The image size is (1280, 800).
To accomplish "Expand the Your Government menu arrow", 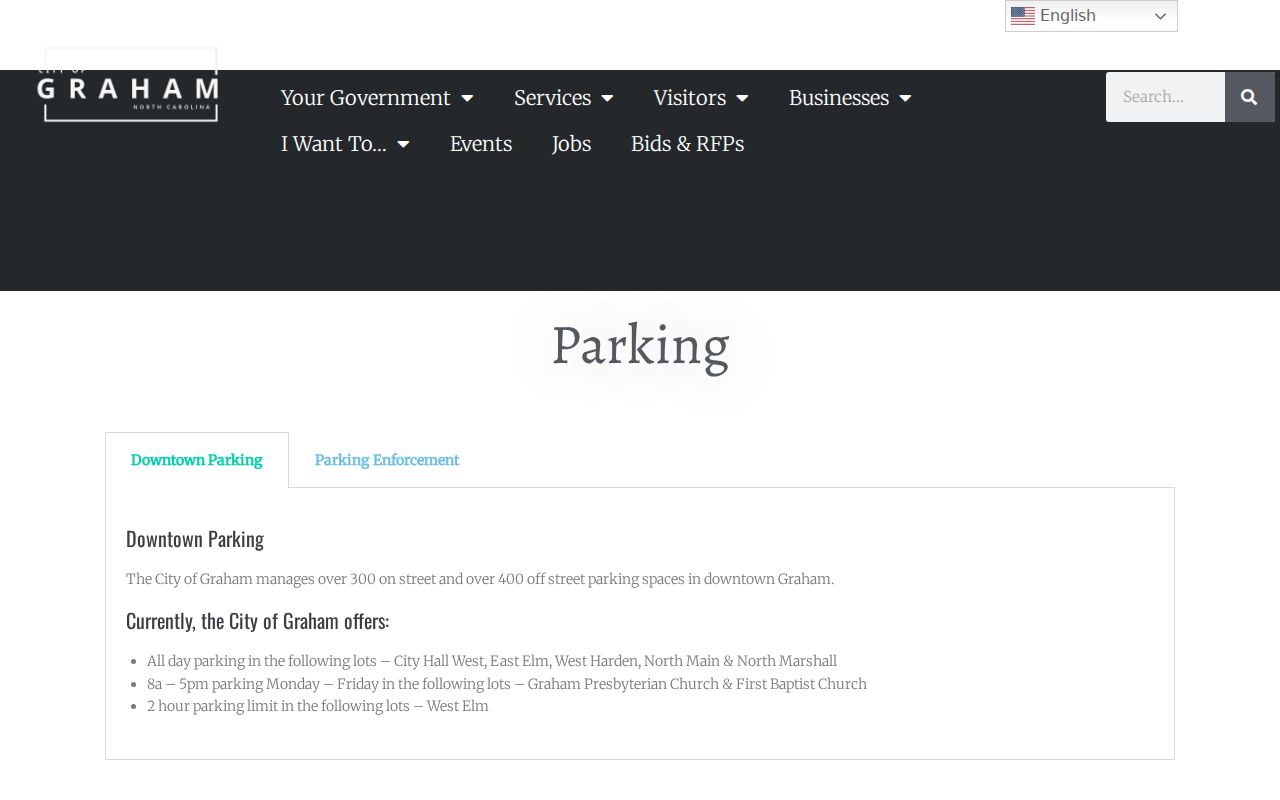I will [467, 98].
